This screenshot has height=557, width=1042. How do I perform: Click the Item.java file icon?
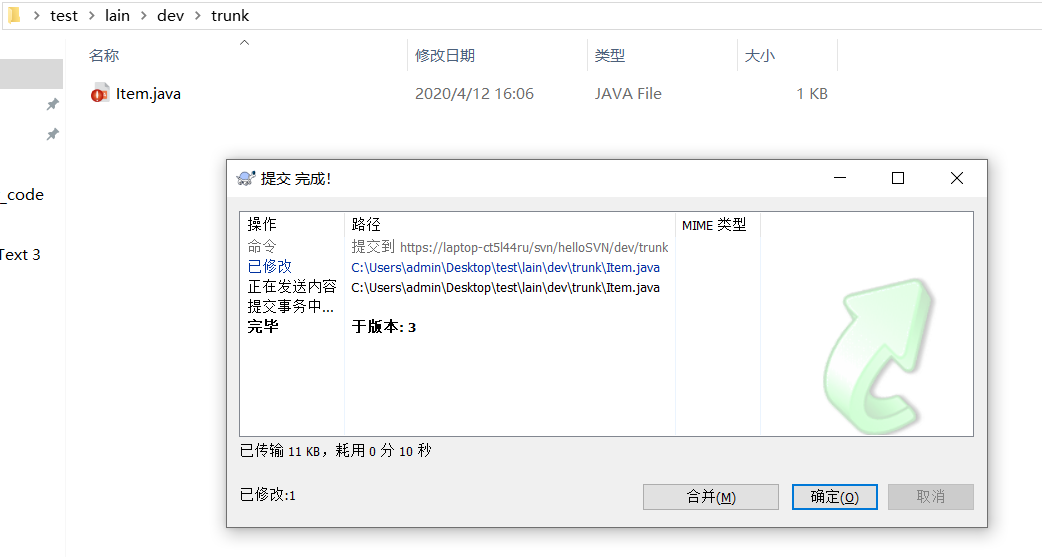[x=100, y=94]
